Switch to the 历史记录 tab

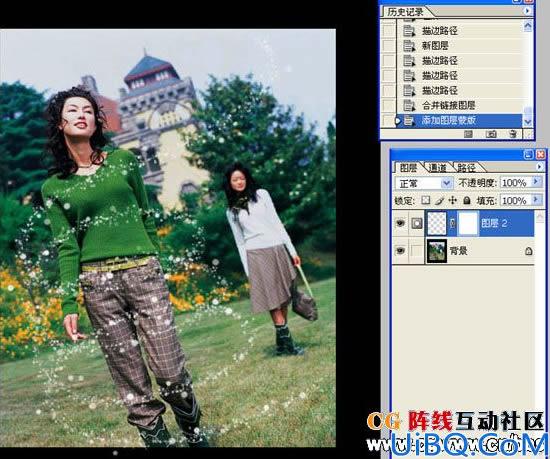pyautogui.click(x=405, y=12)
